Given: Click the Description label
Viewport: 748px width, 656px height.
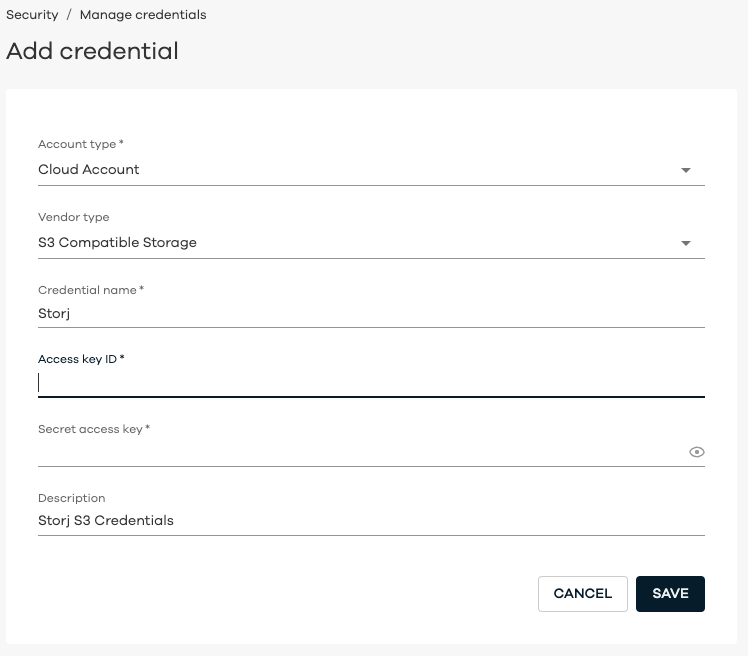Looking at the screenshot, I should (72, 498).
